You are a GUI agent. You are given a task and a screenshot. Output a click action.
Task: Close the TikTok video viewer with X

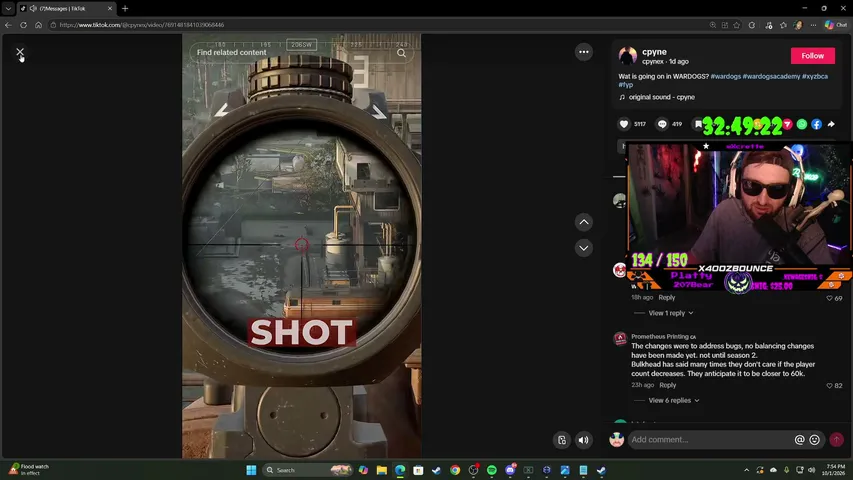point(20,52)
